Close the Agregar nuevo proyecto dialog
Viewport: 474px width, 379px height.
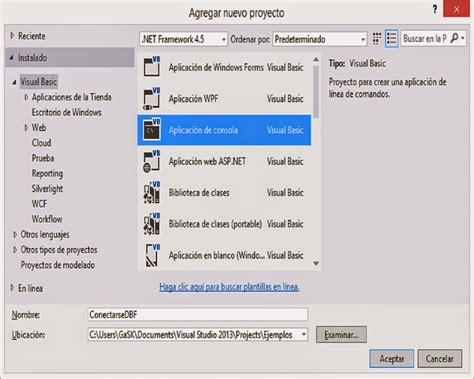[x=456, y=9]
